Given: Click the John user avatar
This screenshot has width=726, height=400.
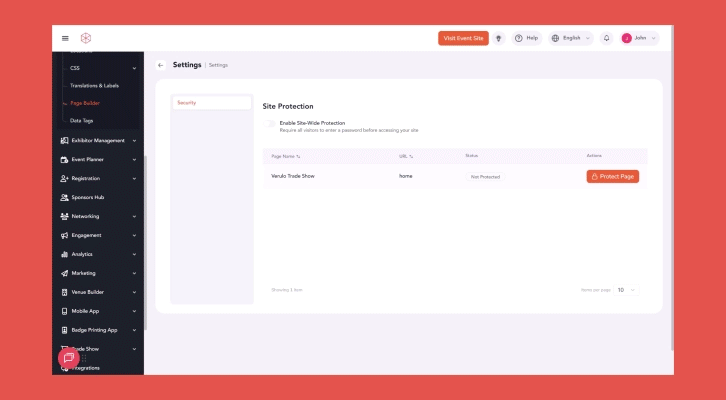Looking at the screenshot, I should 626,38.
